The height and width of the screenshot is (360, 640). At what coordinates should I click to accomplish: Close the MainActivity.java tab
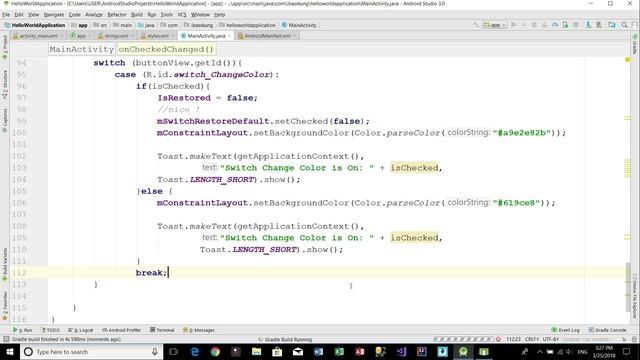(229, 36)
